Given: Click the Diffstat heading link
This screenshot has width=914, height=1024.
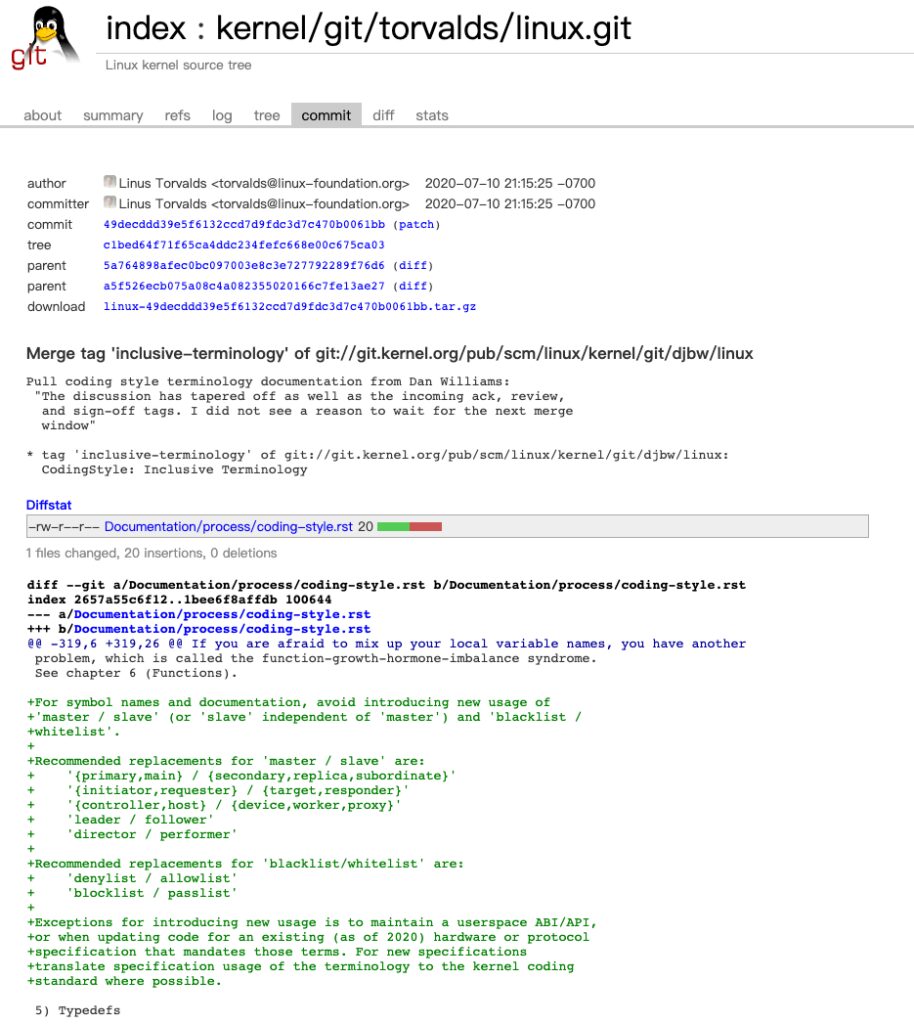Looking at the screenshot, I should (49, 506).
